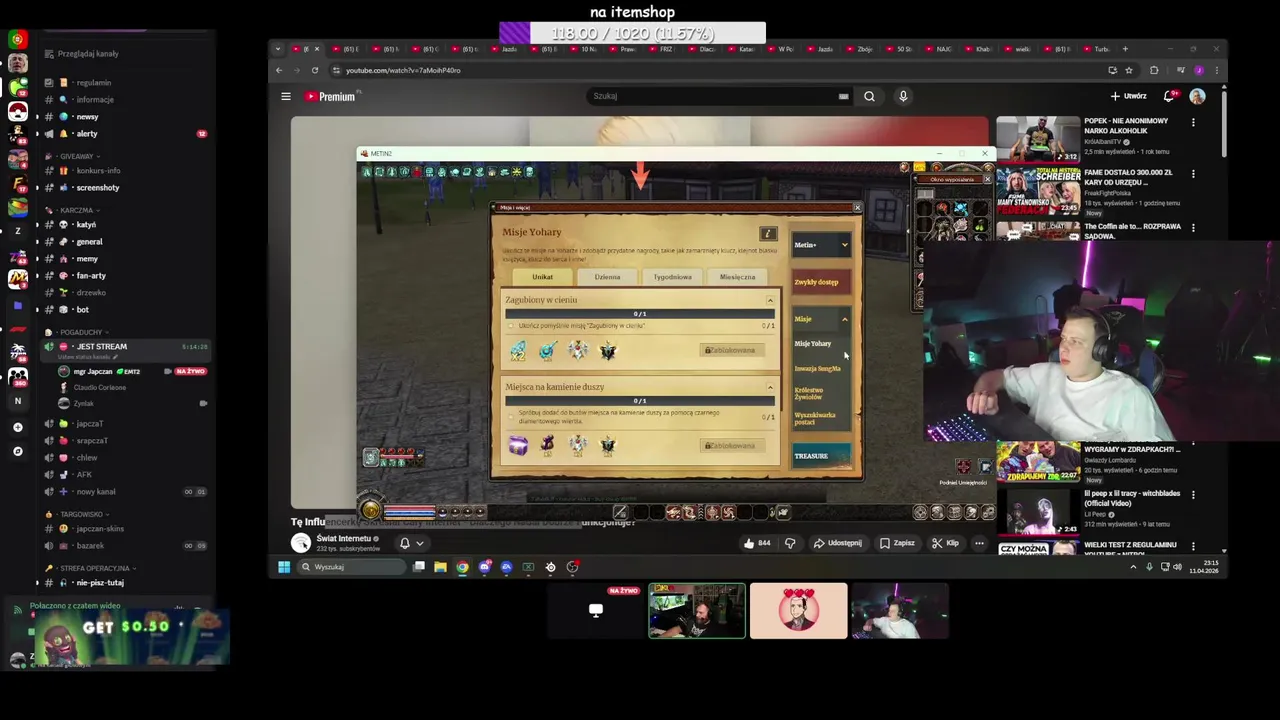Screen dimensions: 1280x720
Task: Open the Przeglądaj kanały entry
Action: (88, 54)
